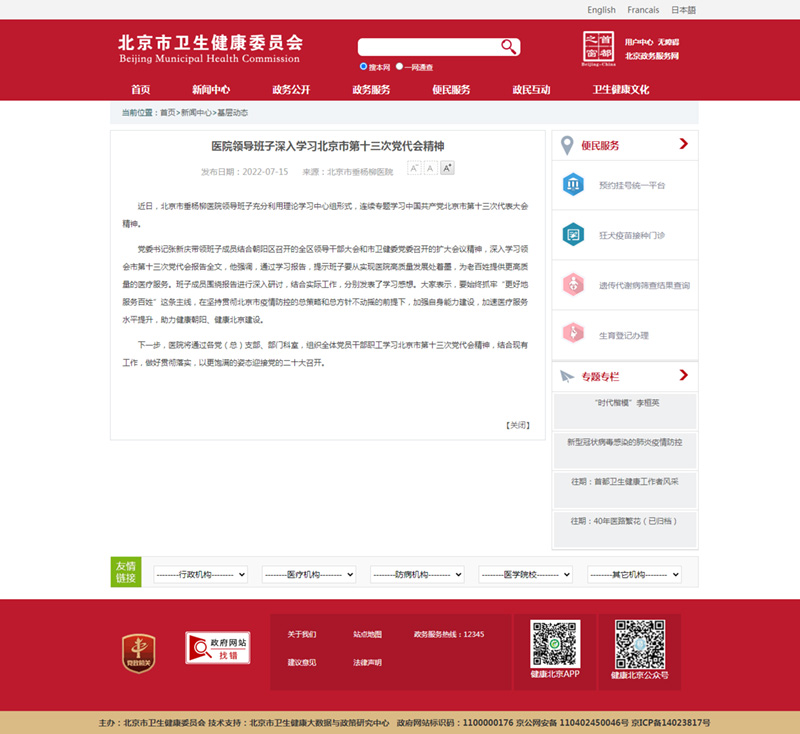Click the search magnifier icon

point(507,46)
